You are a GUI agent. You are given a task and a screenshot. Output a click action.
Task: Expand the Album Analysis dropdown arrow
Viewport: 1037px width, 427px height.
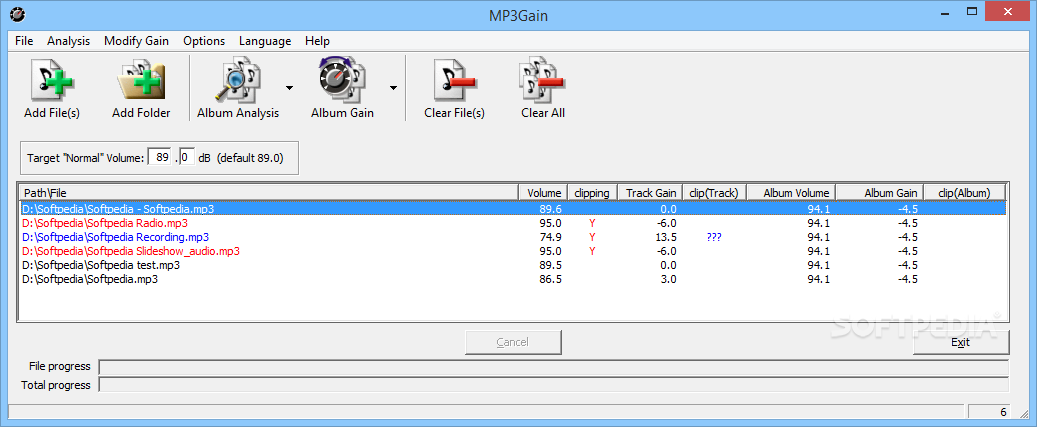tap(289, 88)
